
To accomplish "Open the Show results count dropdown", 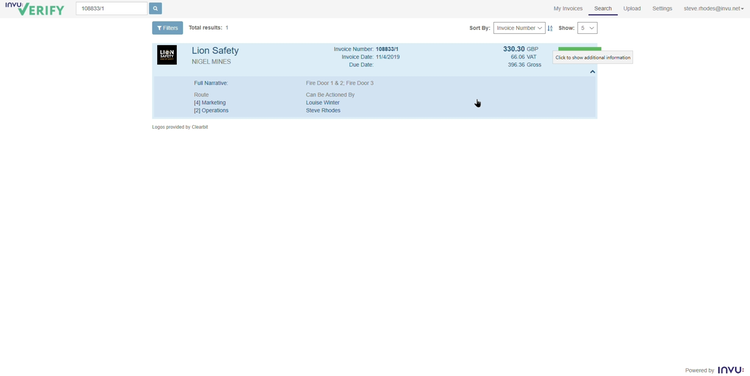I will 587,28.
